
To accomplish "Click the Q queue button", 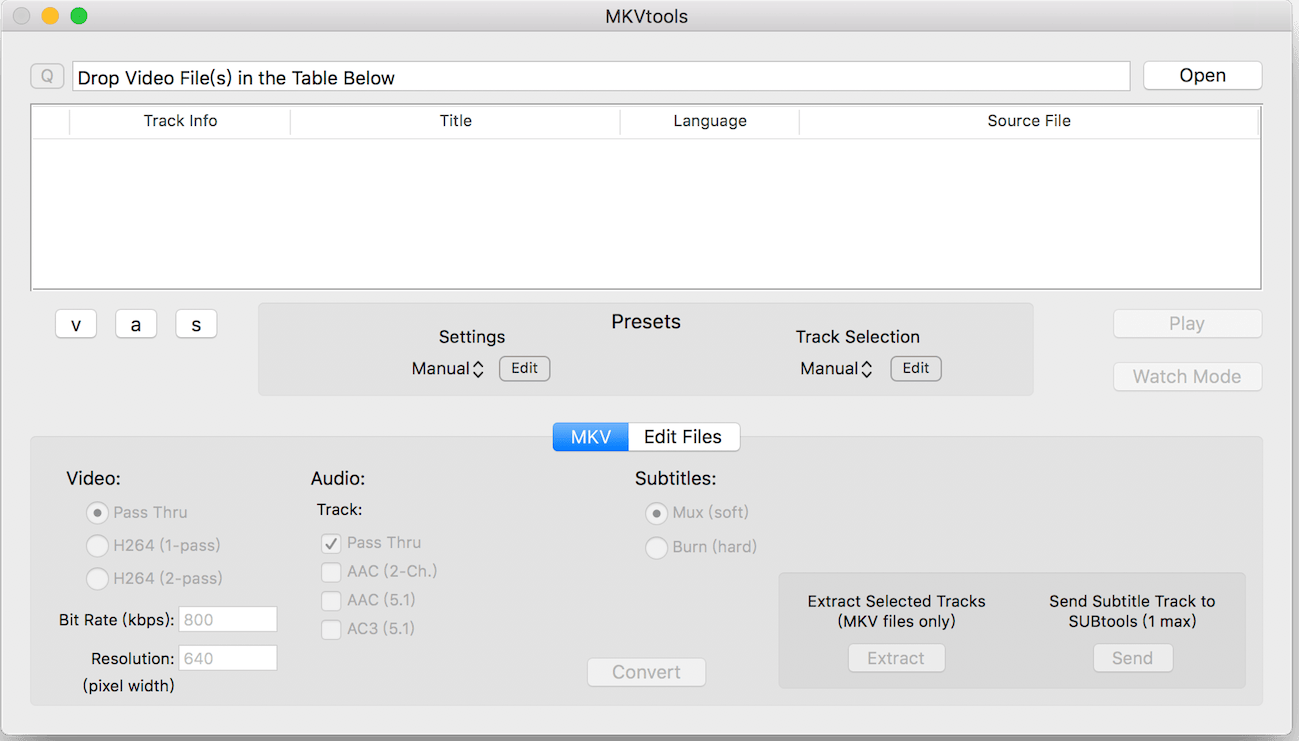I will pos(47,76).
